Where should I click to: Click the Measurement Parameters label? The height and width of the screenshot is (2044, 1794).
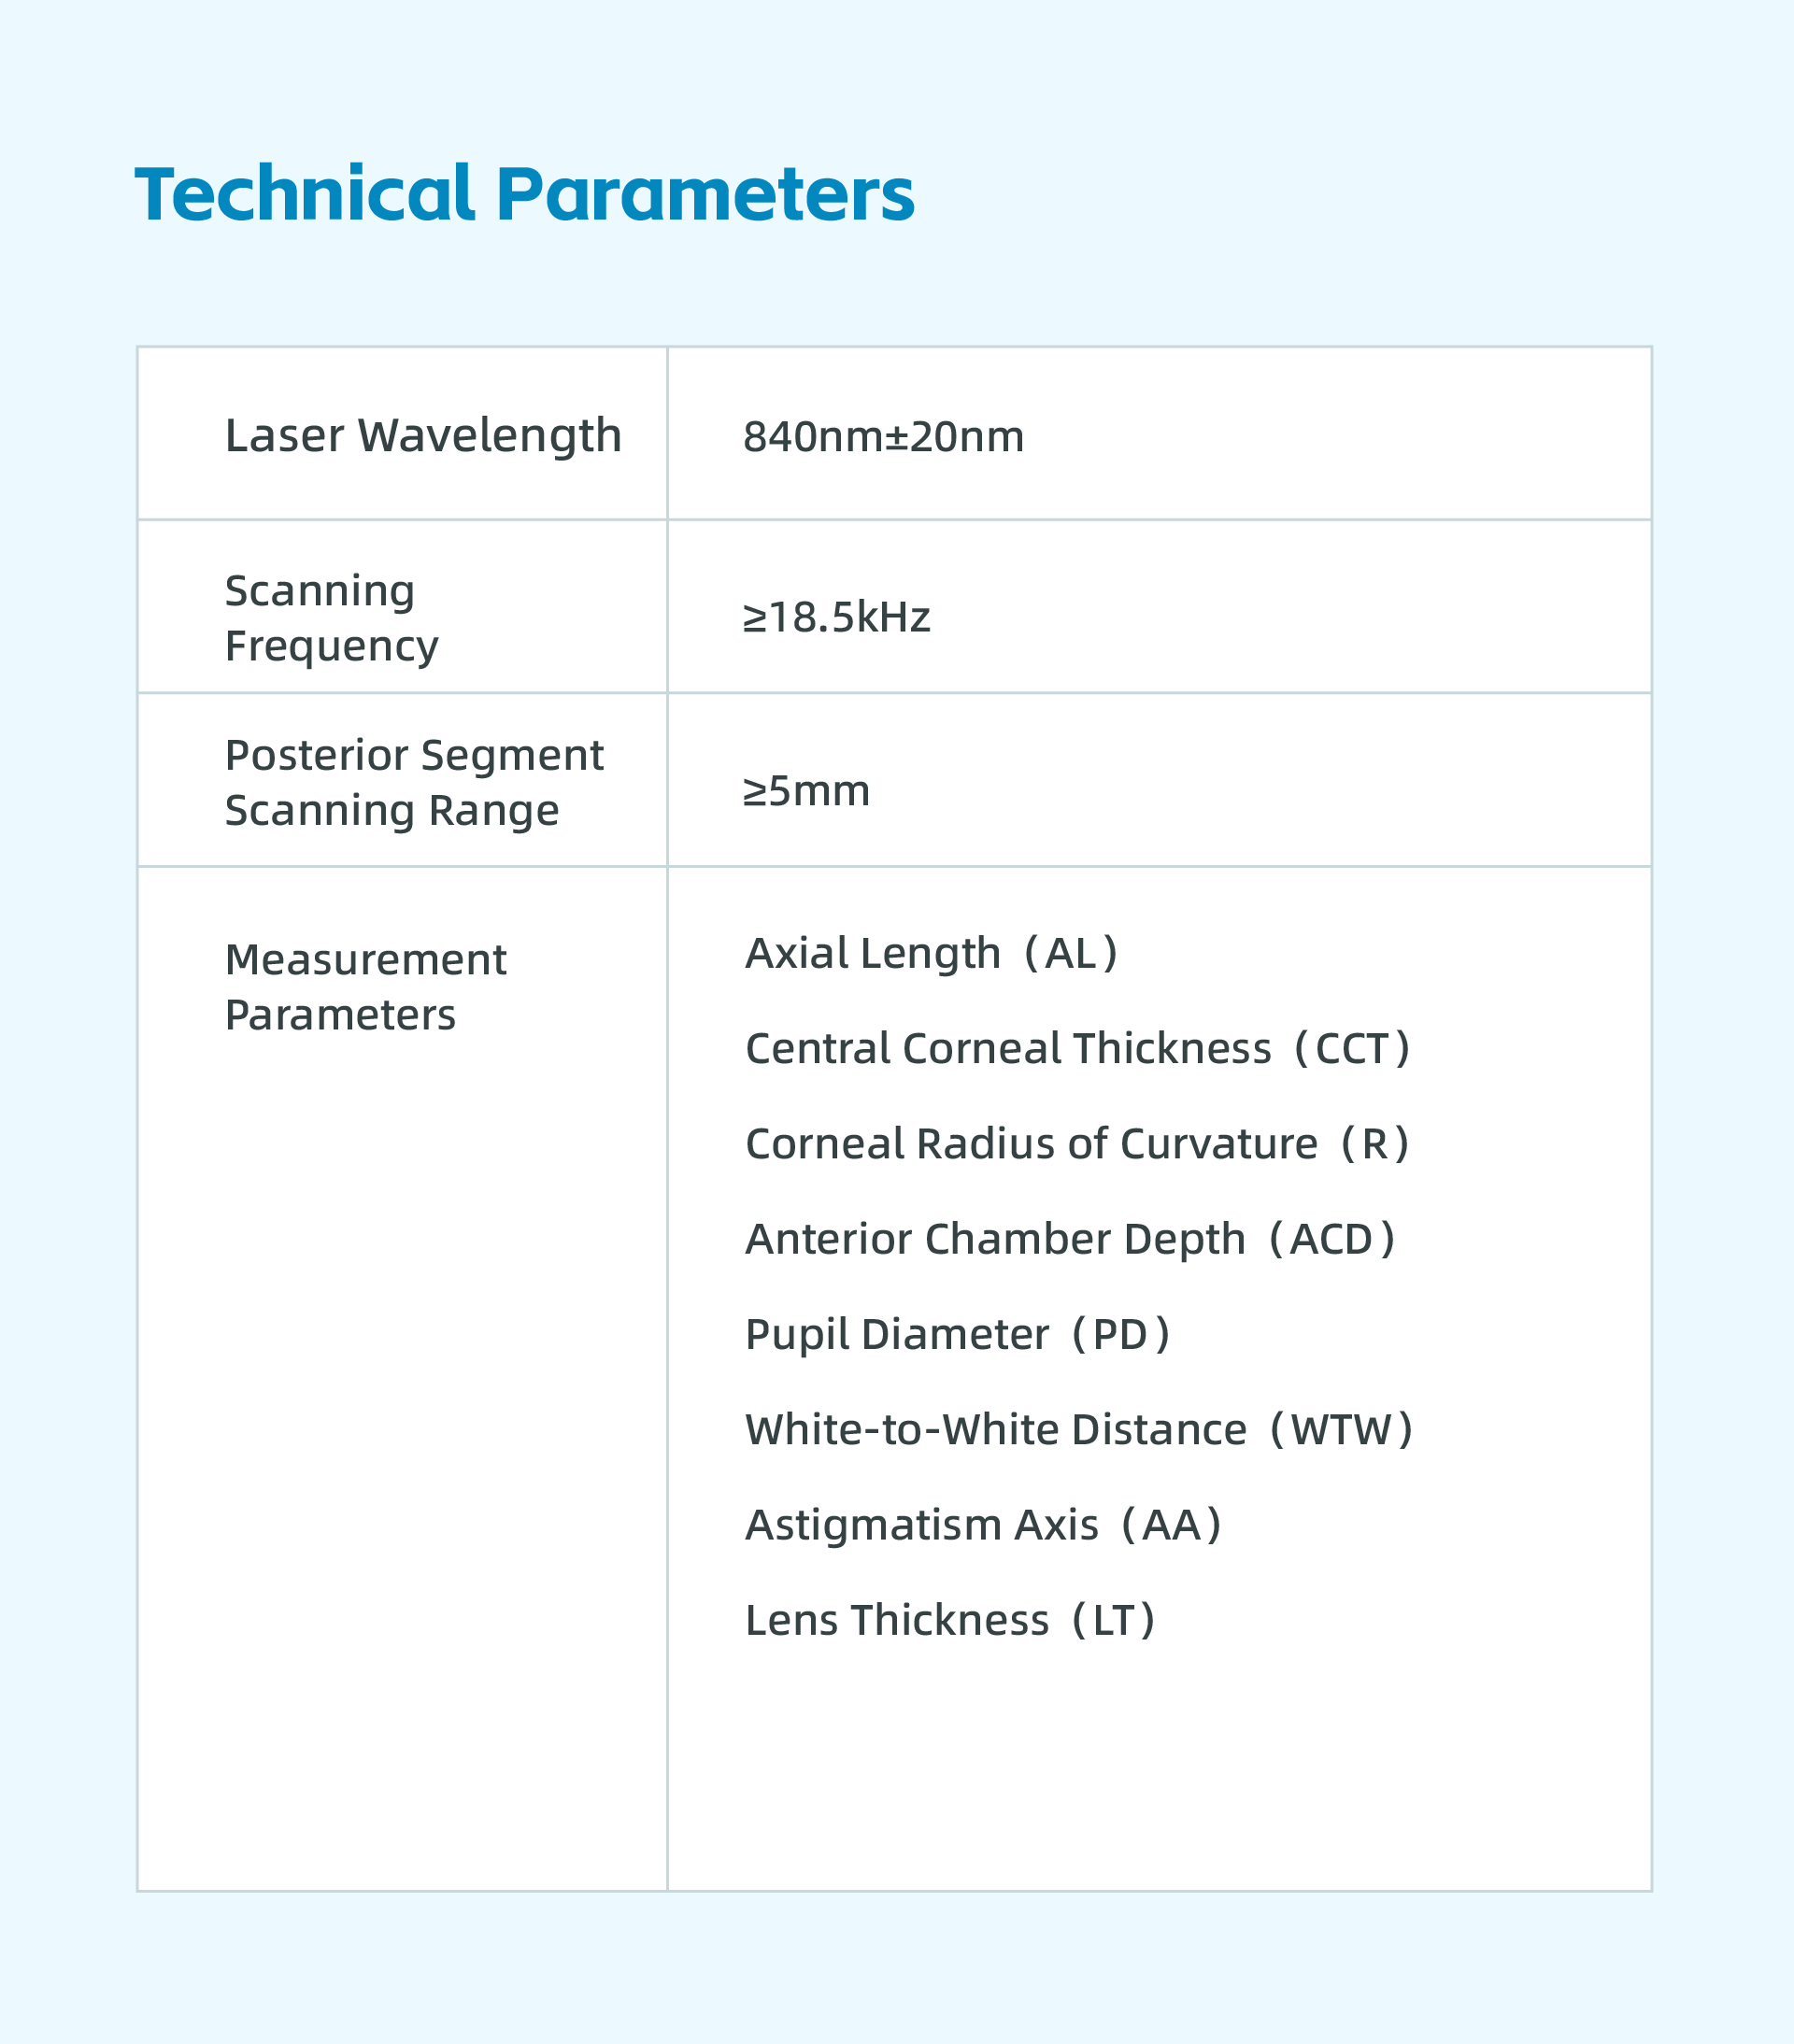[x=365, y=987]
